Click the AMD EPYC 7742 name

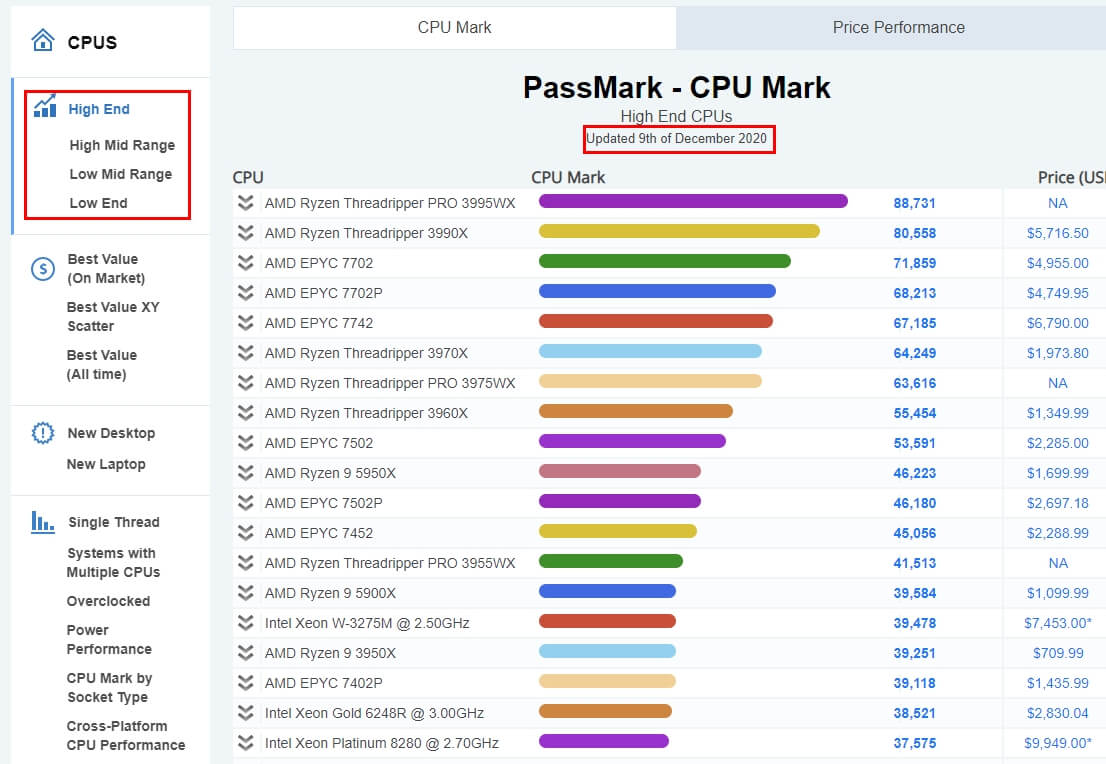tap(319, 323)
